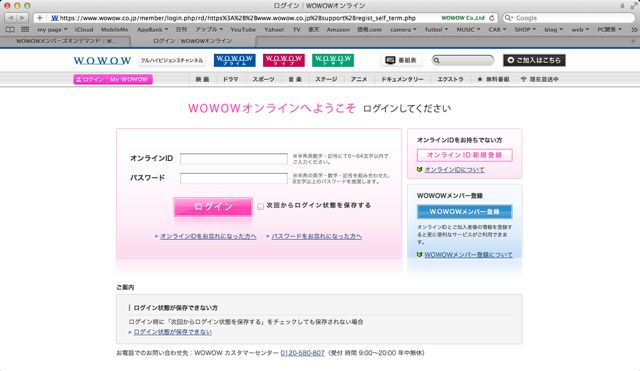Open the ステージ navigation item
Image resolution: width=640 pixels, height=371 pixels.
point(326,79)
